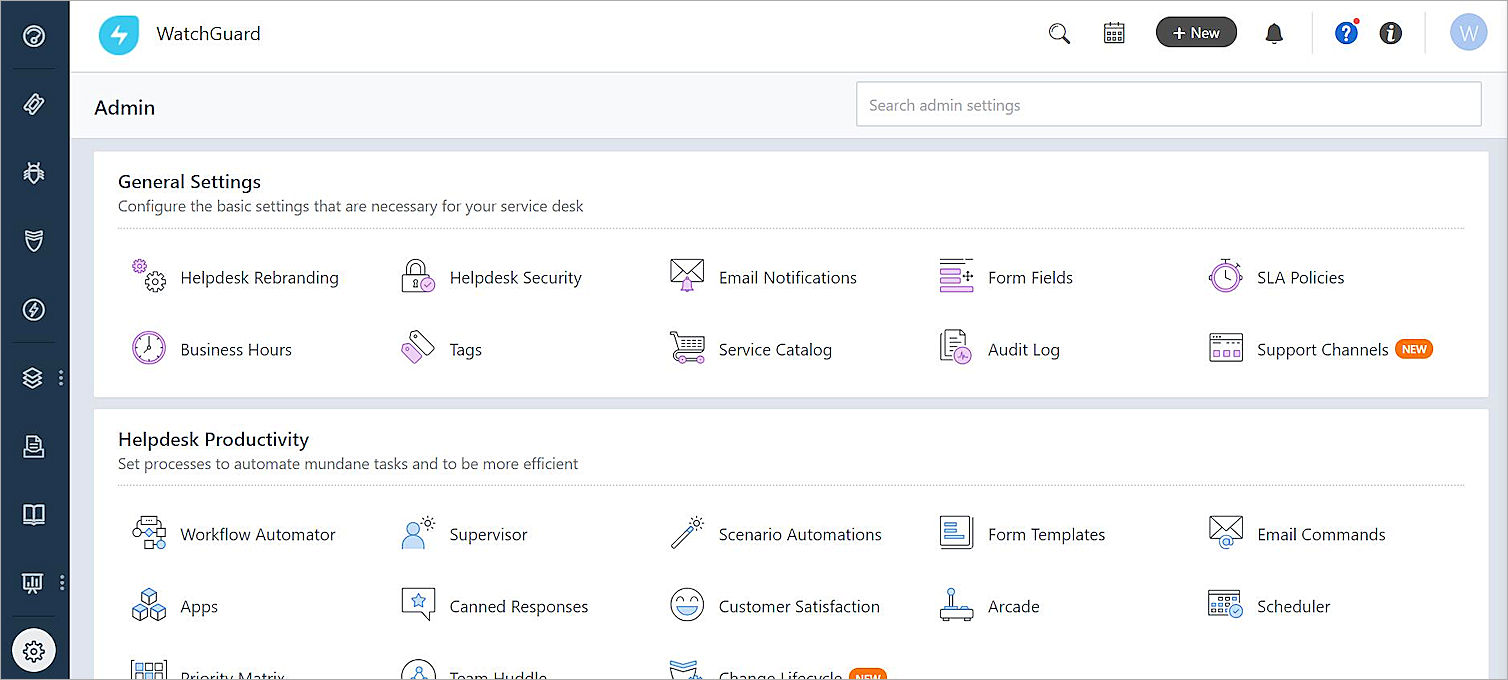The height and width of the screenshot is (680, 1508).
Task: Expand options next to the layers sidebar icon
Action: [x=61, y=378]
